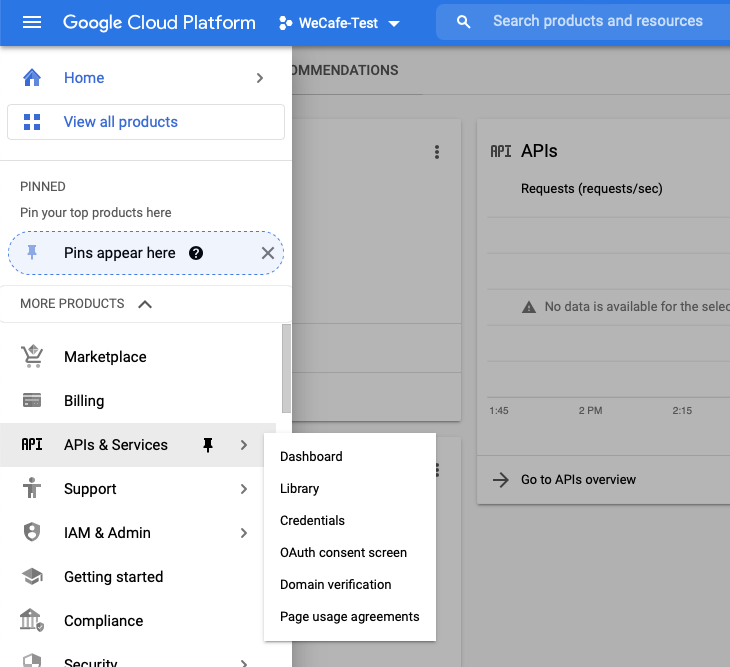
Task: Open the WeCafe-Test project dropdown
Action: click(x=338, y=23)
